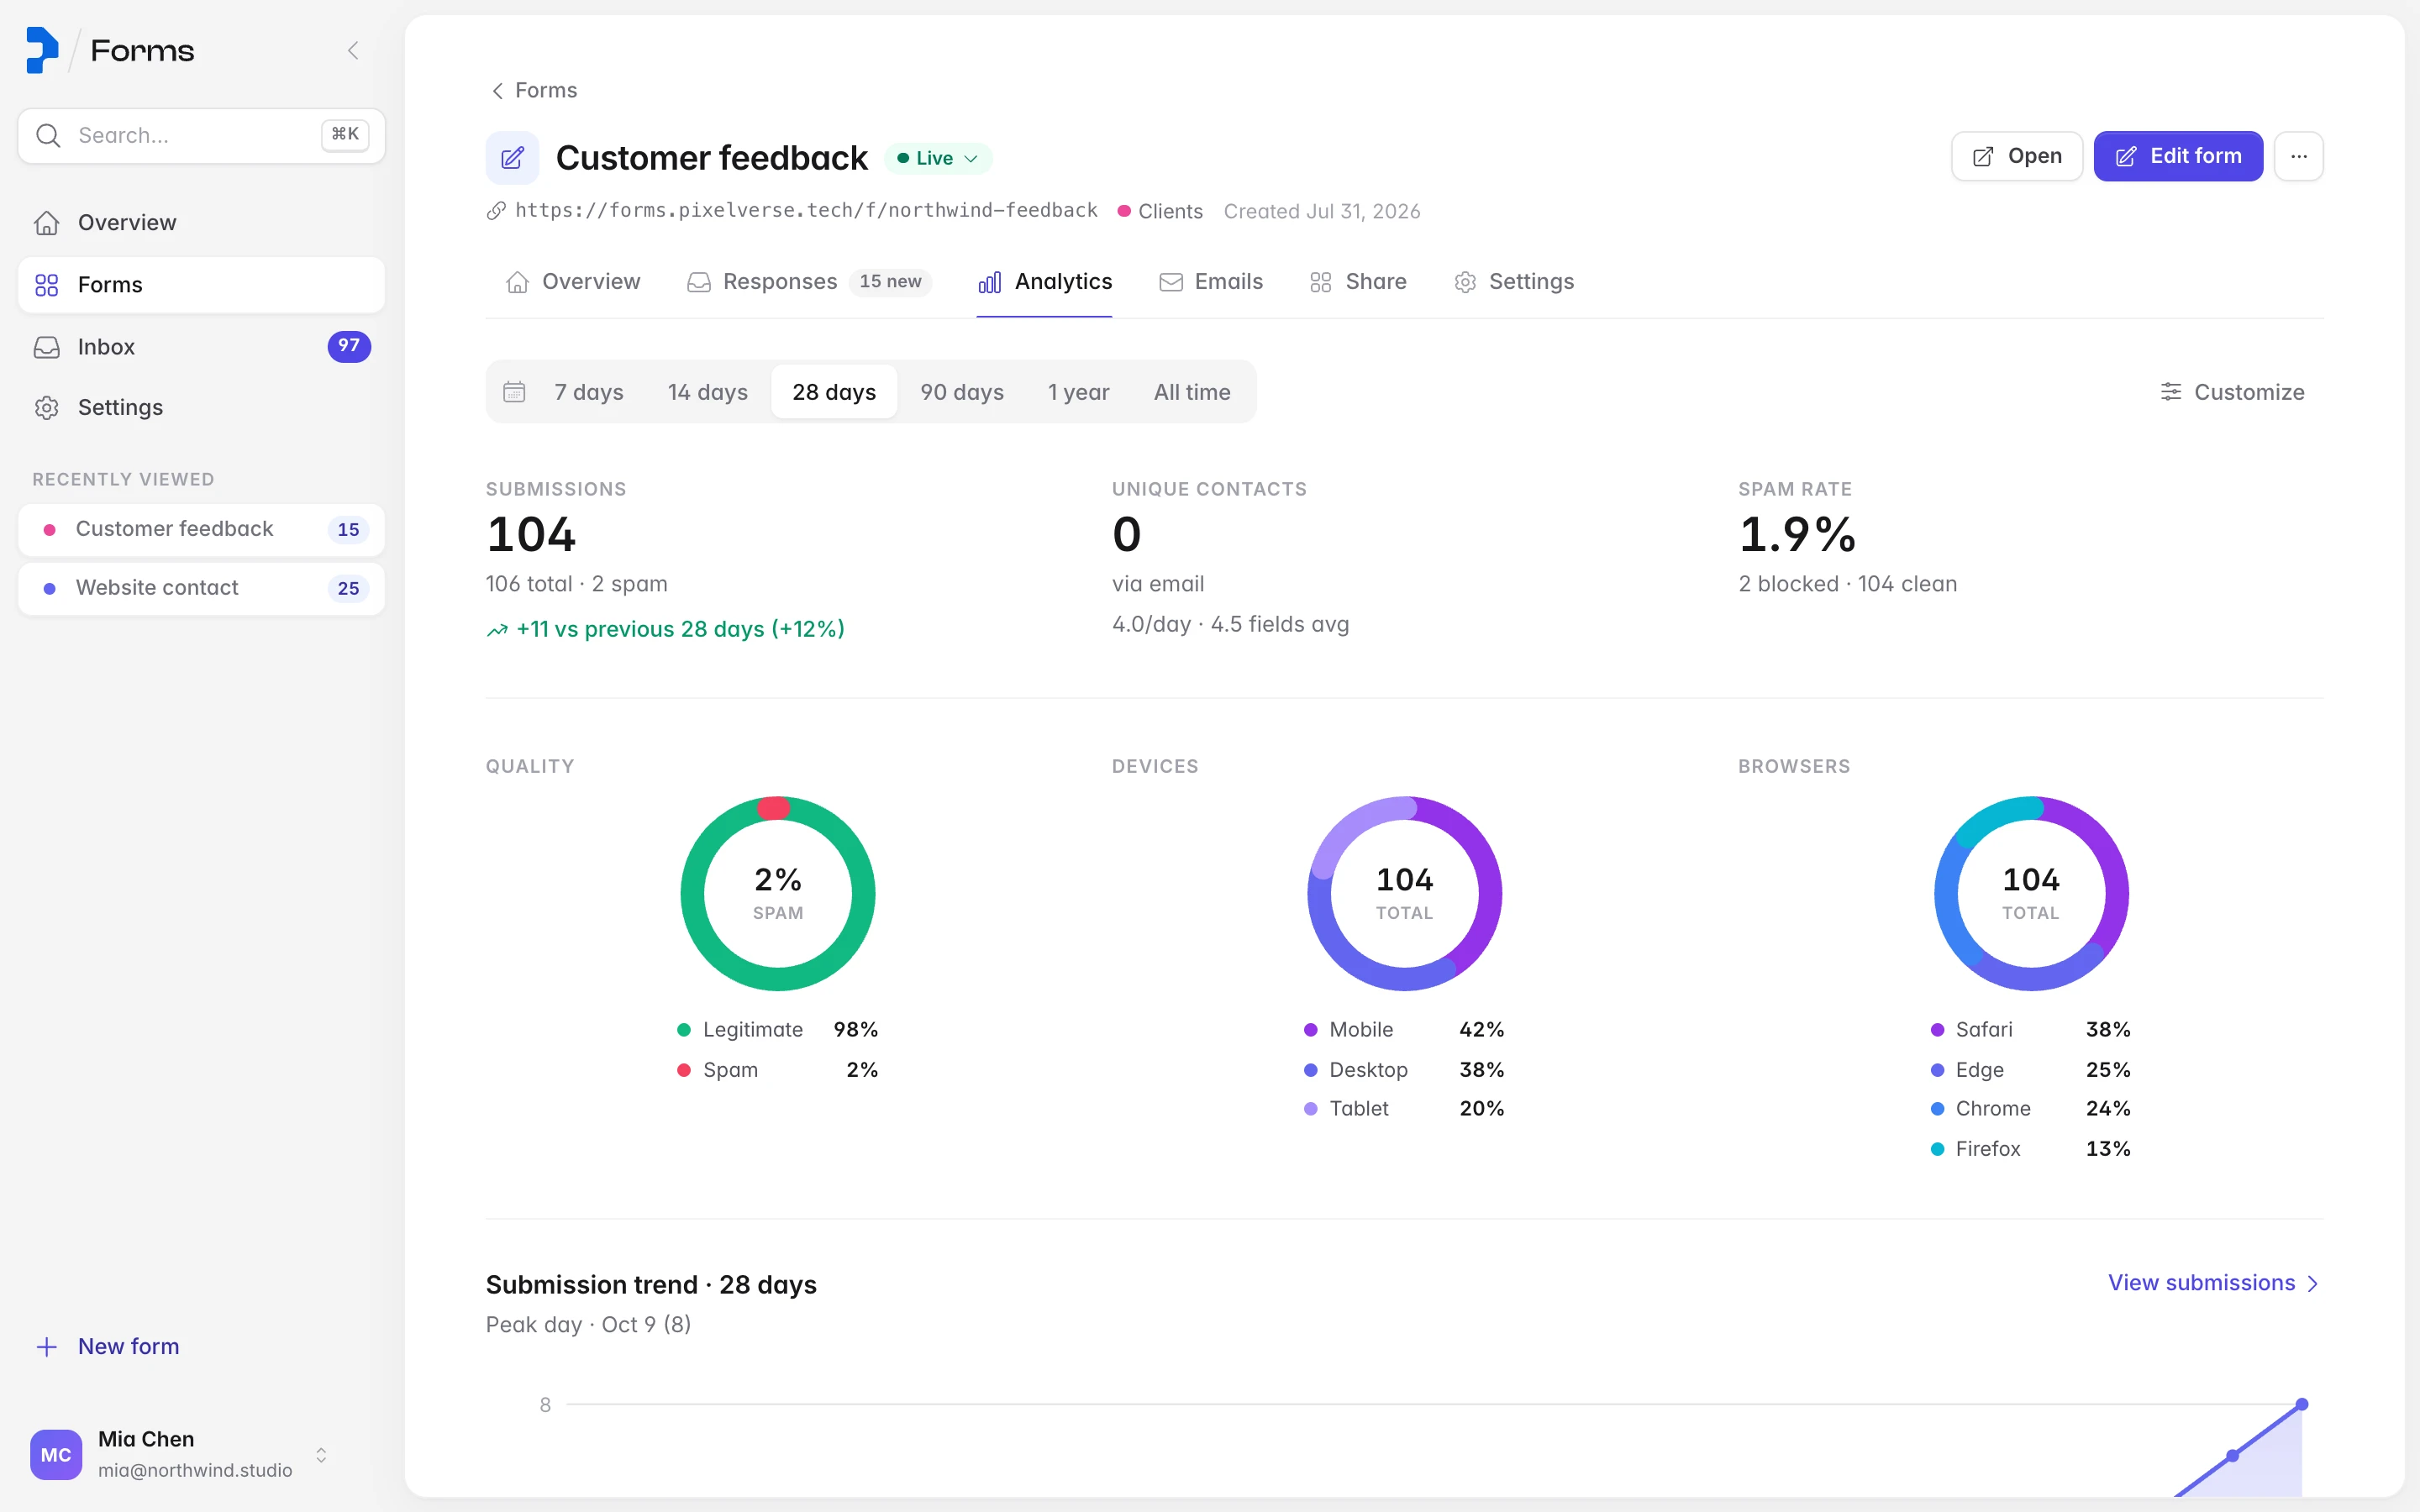
Task: Click View submissions link
Action: point(2213,1283)
